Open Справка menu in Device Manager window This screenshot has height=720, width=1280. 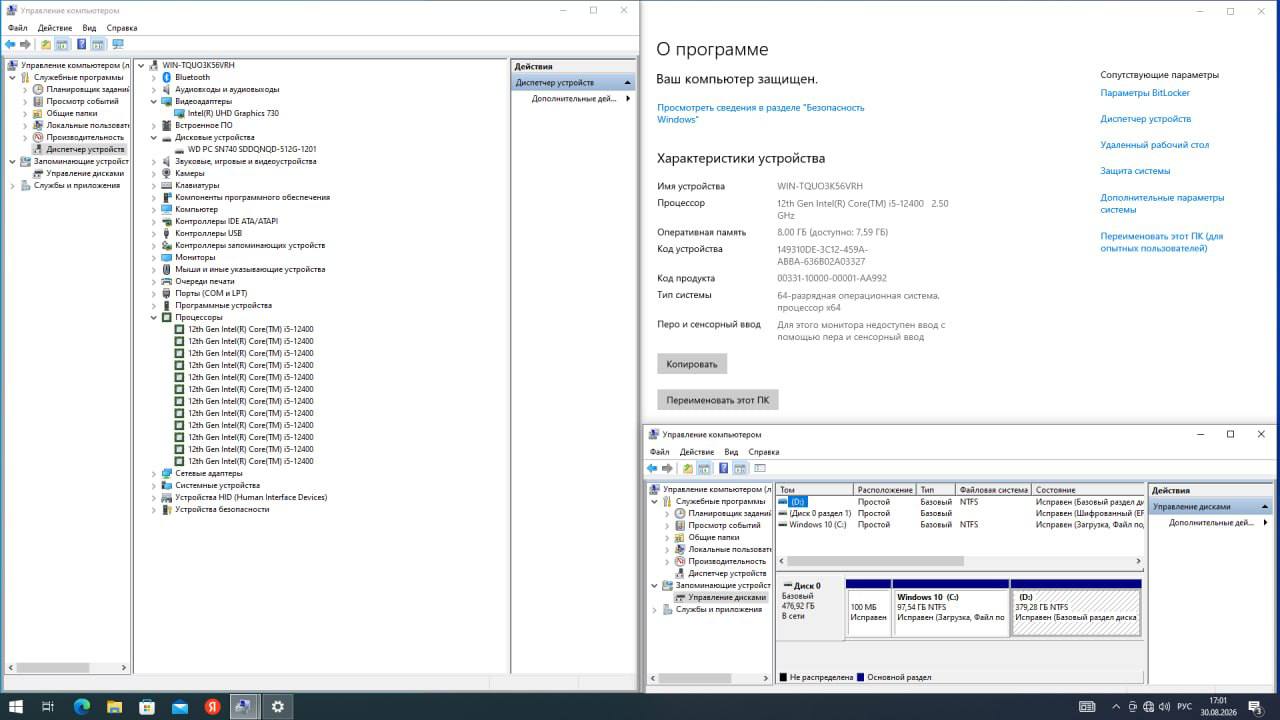pyautogui.click(x=121, y=28)
